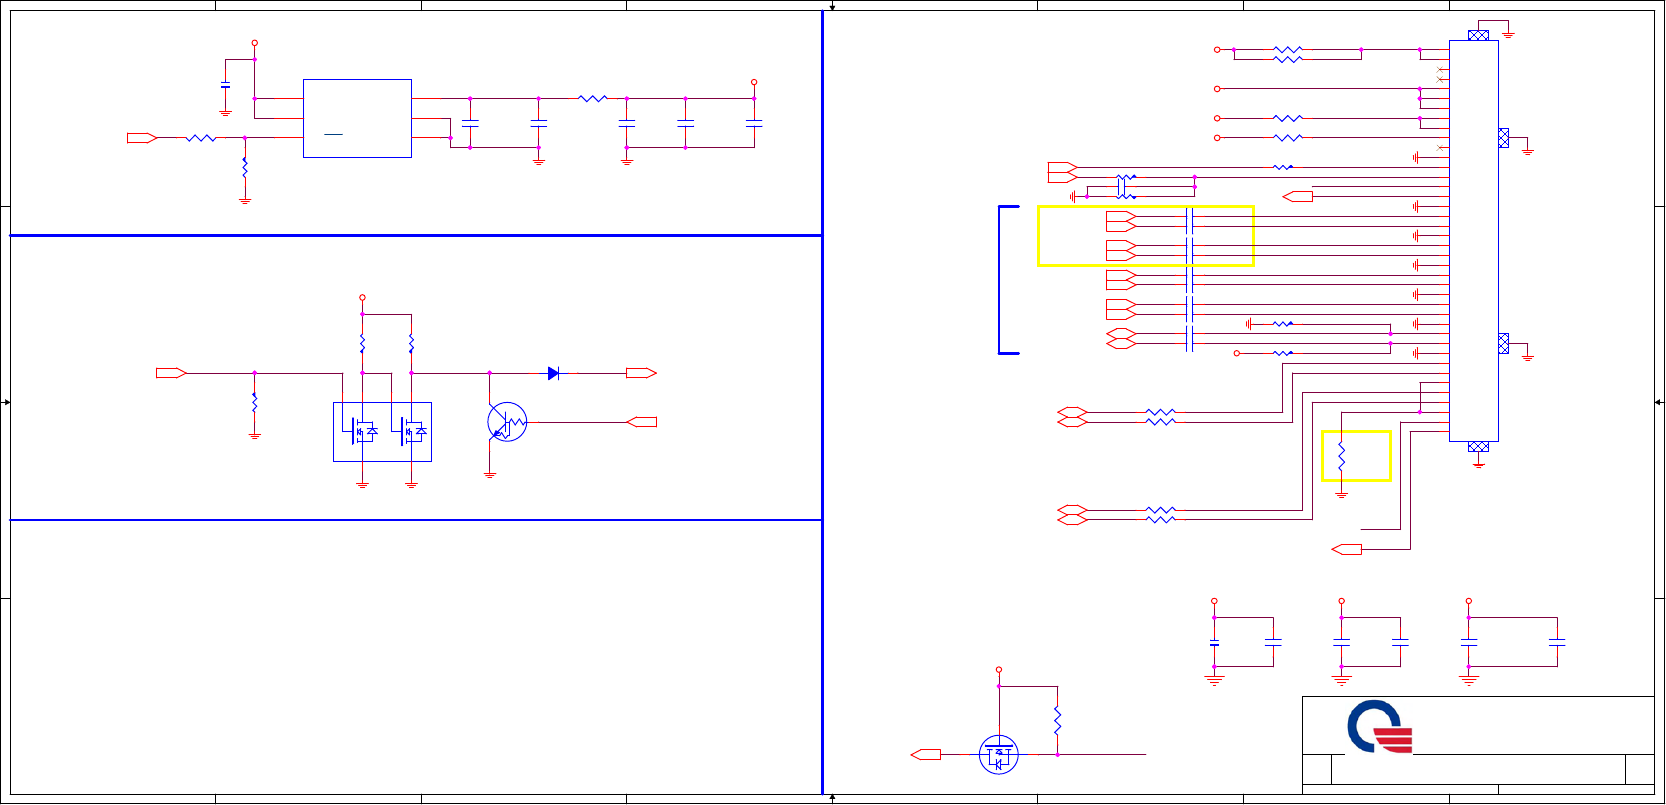Select the circled MOSFET at bottom center
1666x805 pixels.
pos(998,755)
